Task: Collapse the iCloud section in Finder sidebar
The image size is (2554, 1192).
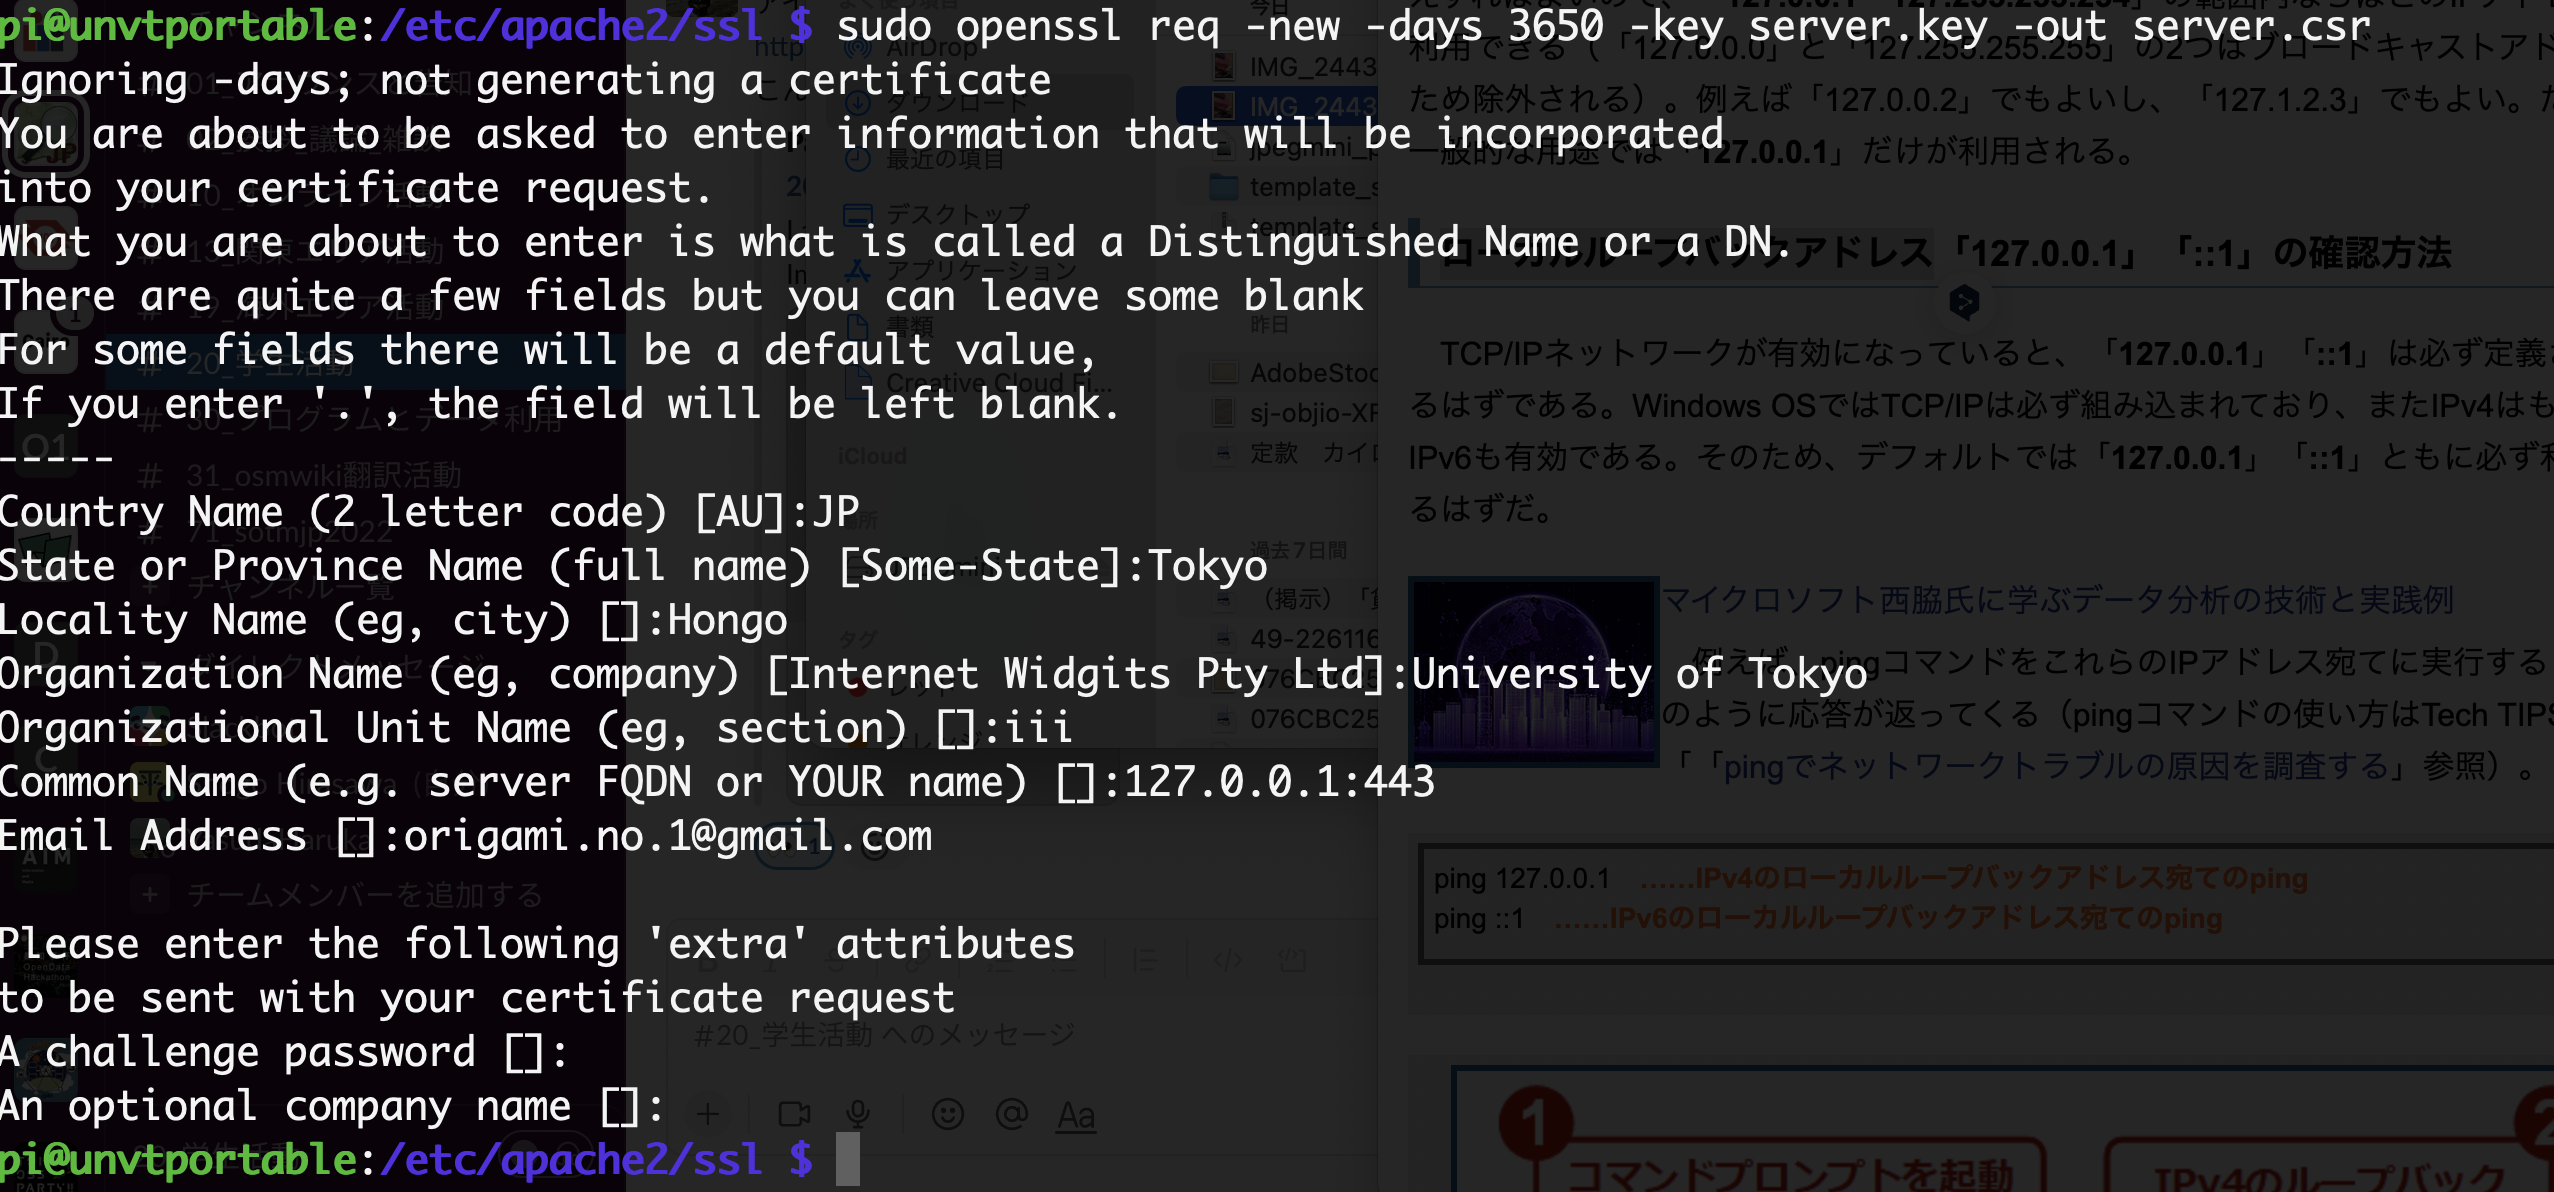Action: pyautogui.click(x=873, y=456)
